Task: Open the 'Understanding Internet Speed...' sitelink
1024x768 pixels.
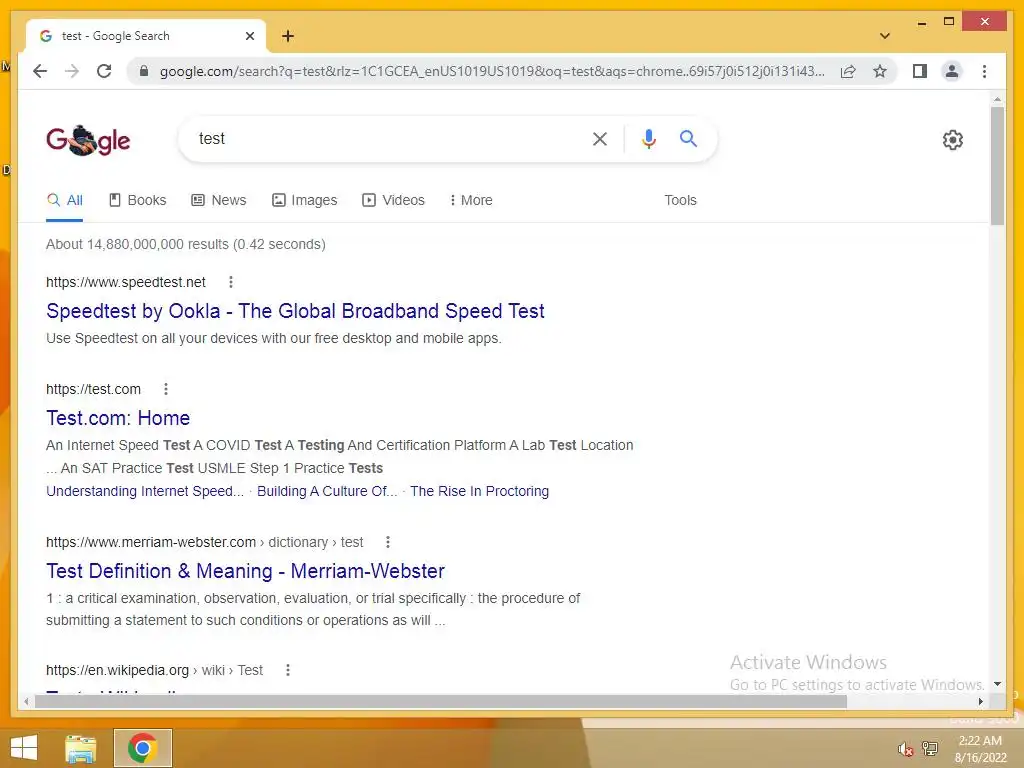Action: (x=145, y=491)
